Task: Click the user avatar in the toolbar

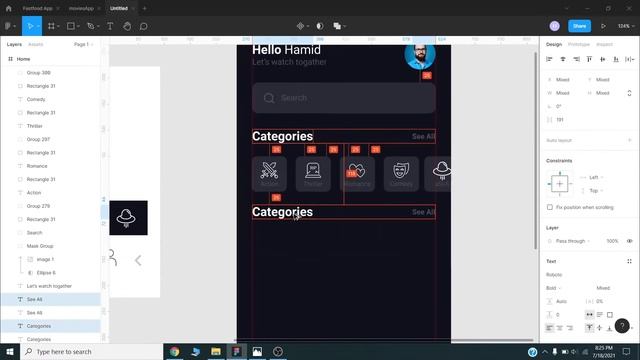Action: click(554, 26)
